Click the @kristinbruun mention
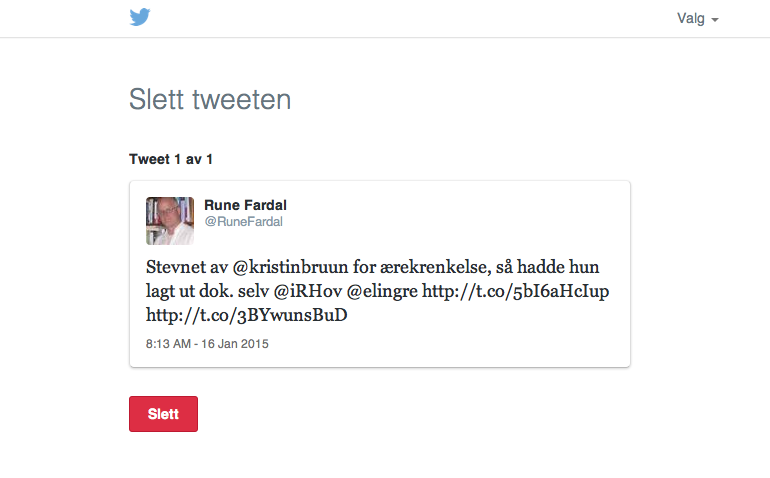The width and height of the screenshot is (770, 478). click(290, 267)
